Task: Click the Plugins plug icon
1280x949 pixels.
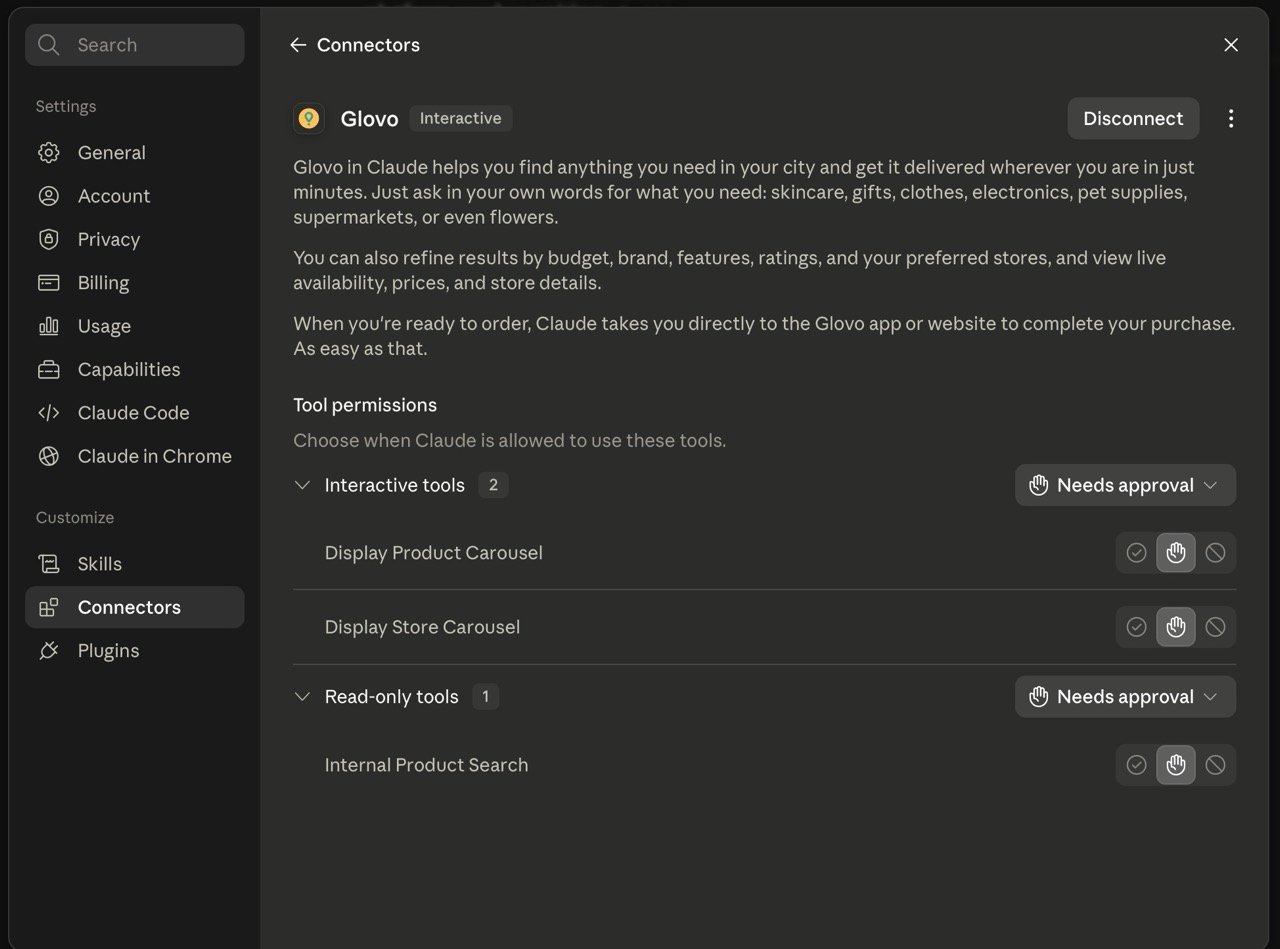Action: pos(48,650)
